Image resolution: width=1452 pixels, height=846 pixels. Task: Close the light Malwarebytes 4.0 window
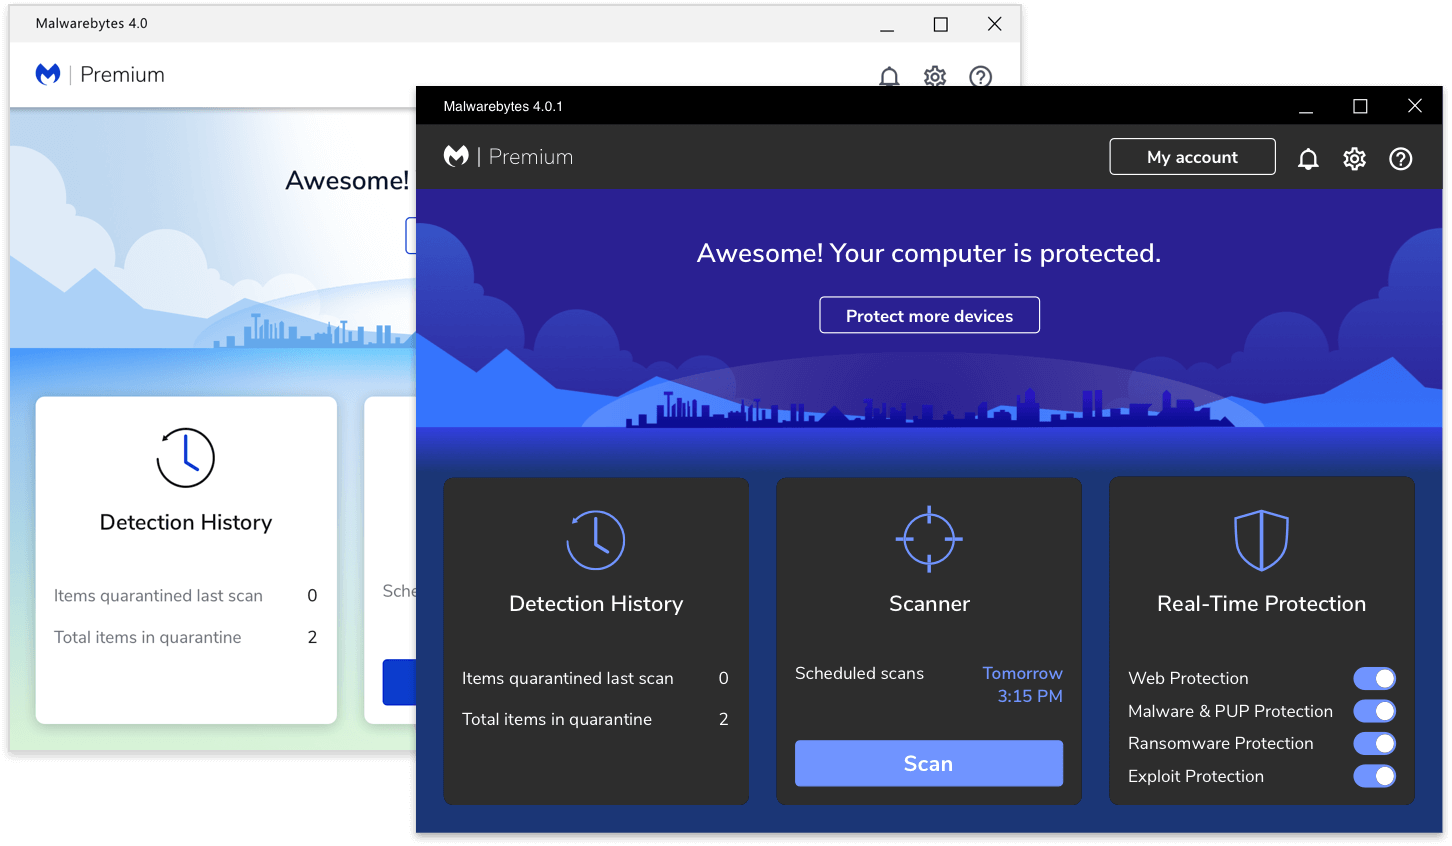994,24
